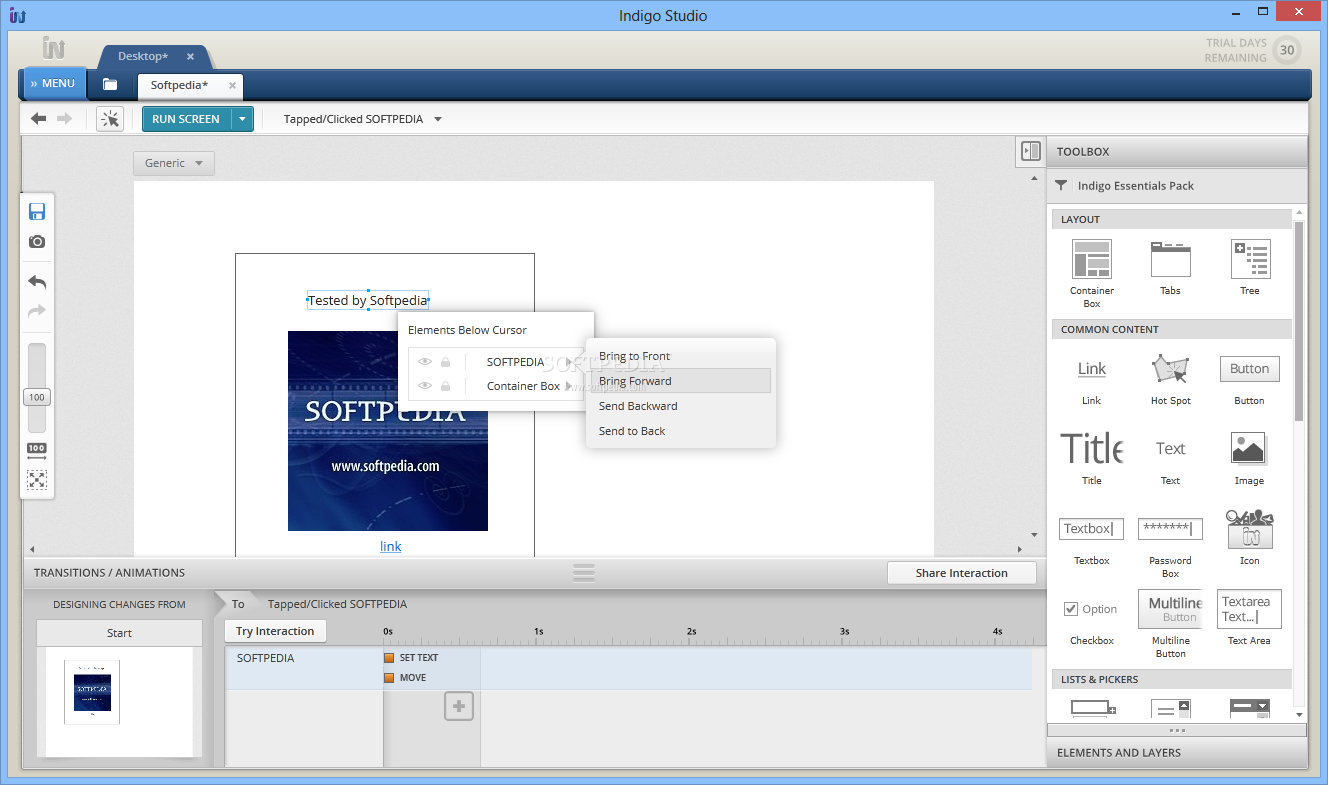1328x785 pixels.
Task: Save the screen with the floppy disk icon
Action: point(37,212)
